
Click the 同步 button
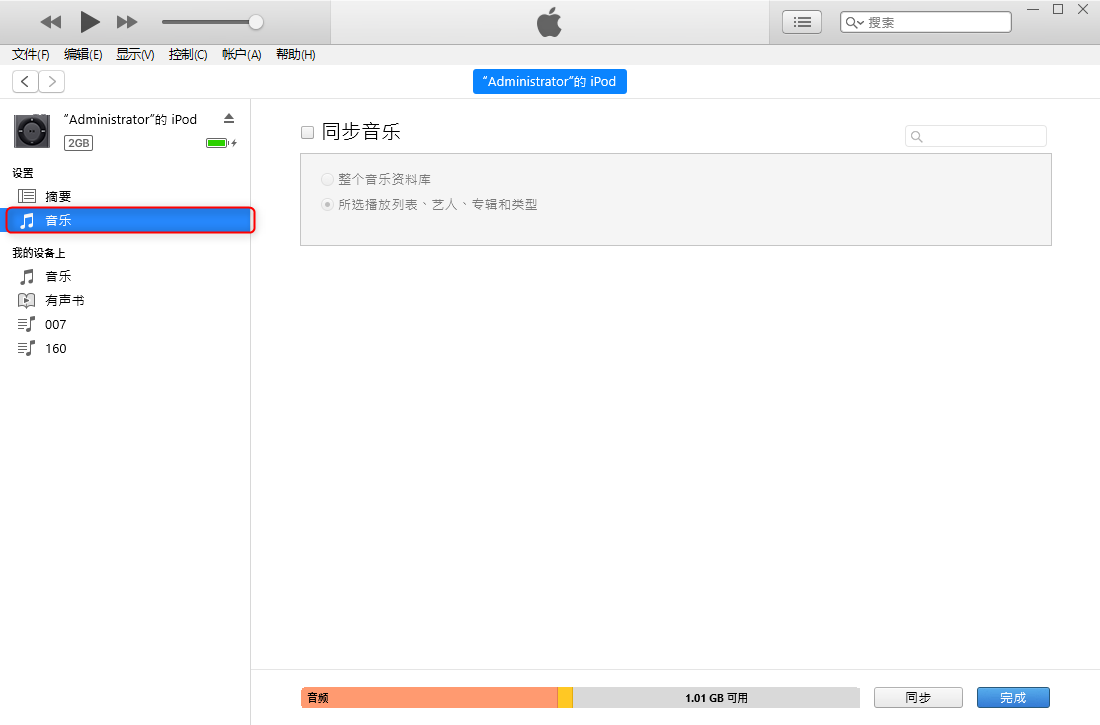coord(918,698)
